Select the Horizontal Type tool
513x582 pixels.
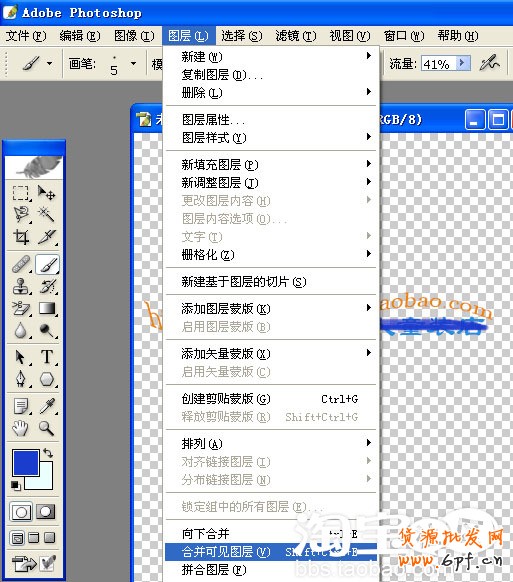[x=47, y=357]
